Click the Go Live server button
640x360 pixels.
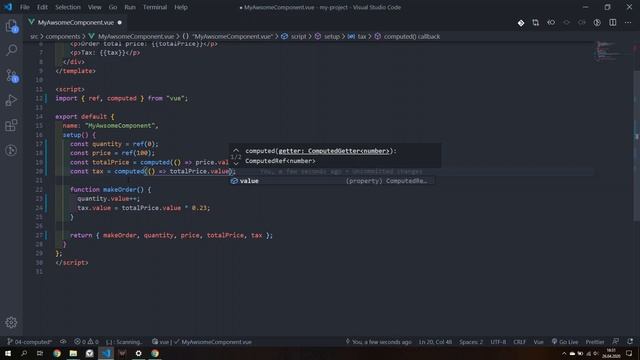click(x=565, y=342)
